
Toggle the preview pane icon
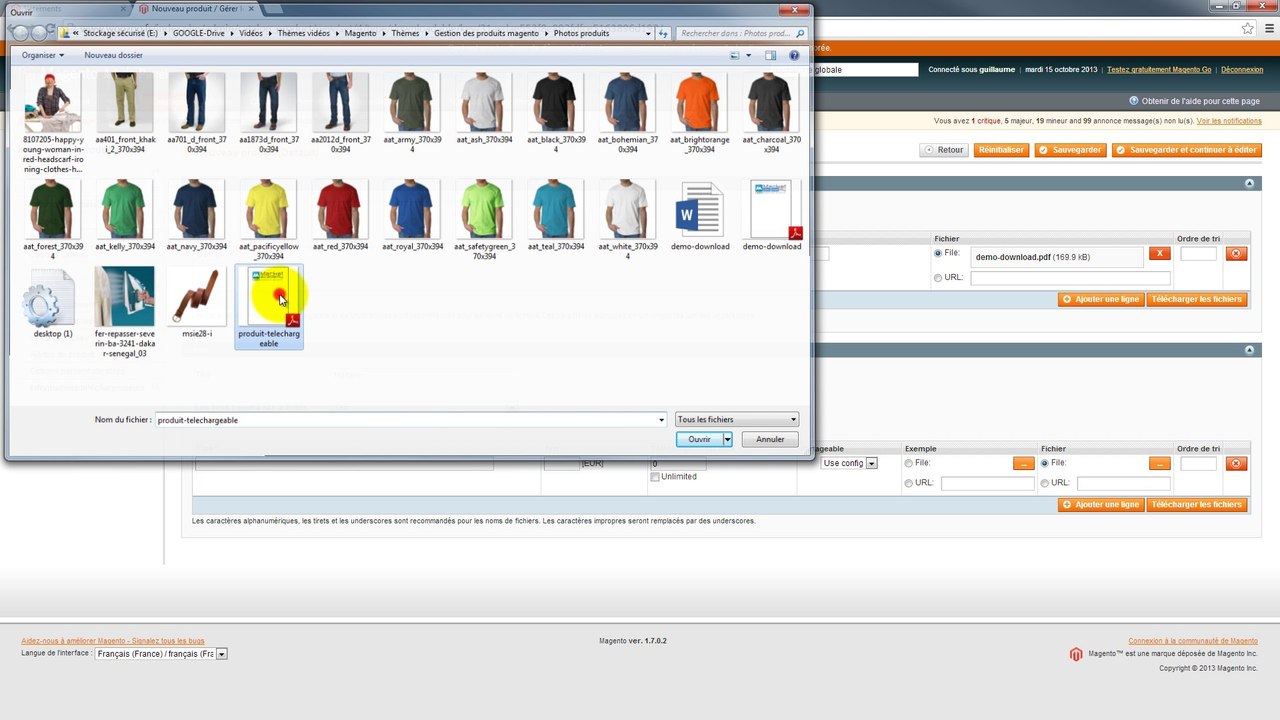point(770,55)
